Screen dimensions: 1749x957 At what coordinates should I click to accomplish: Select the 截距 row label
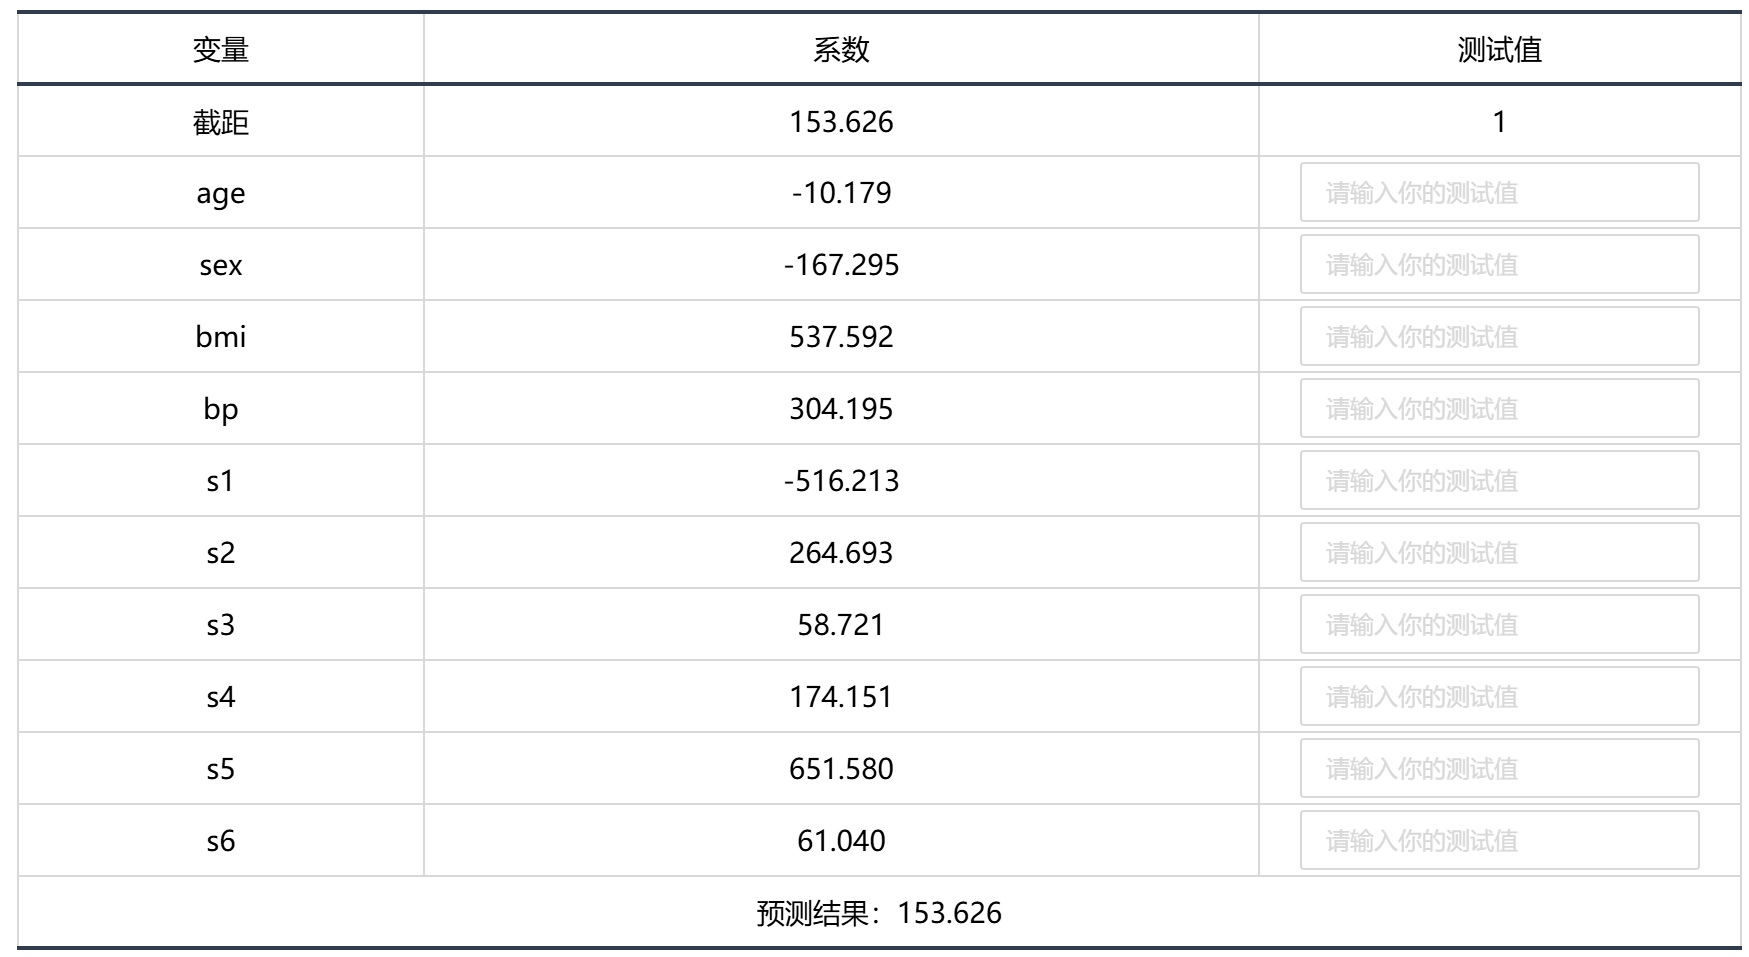[221, 122]
